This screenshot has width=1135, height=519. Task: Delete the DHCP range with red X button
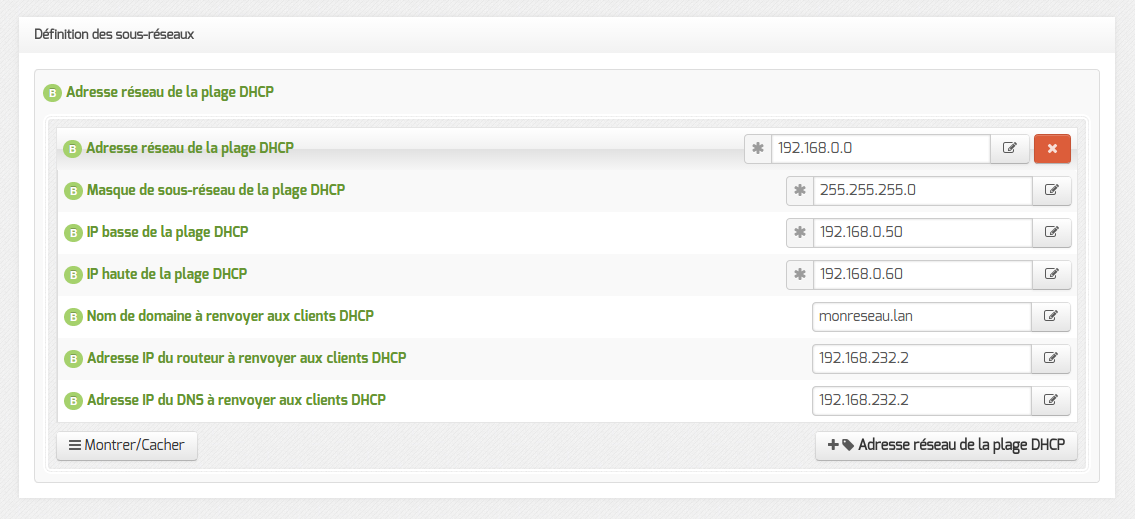click(x=1052, y=148)
